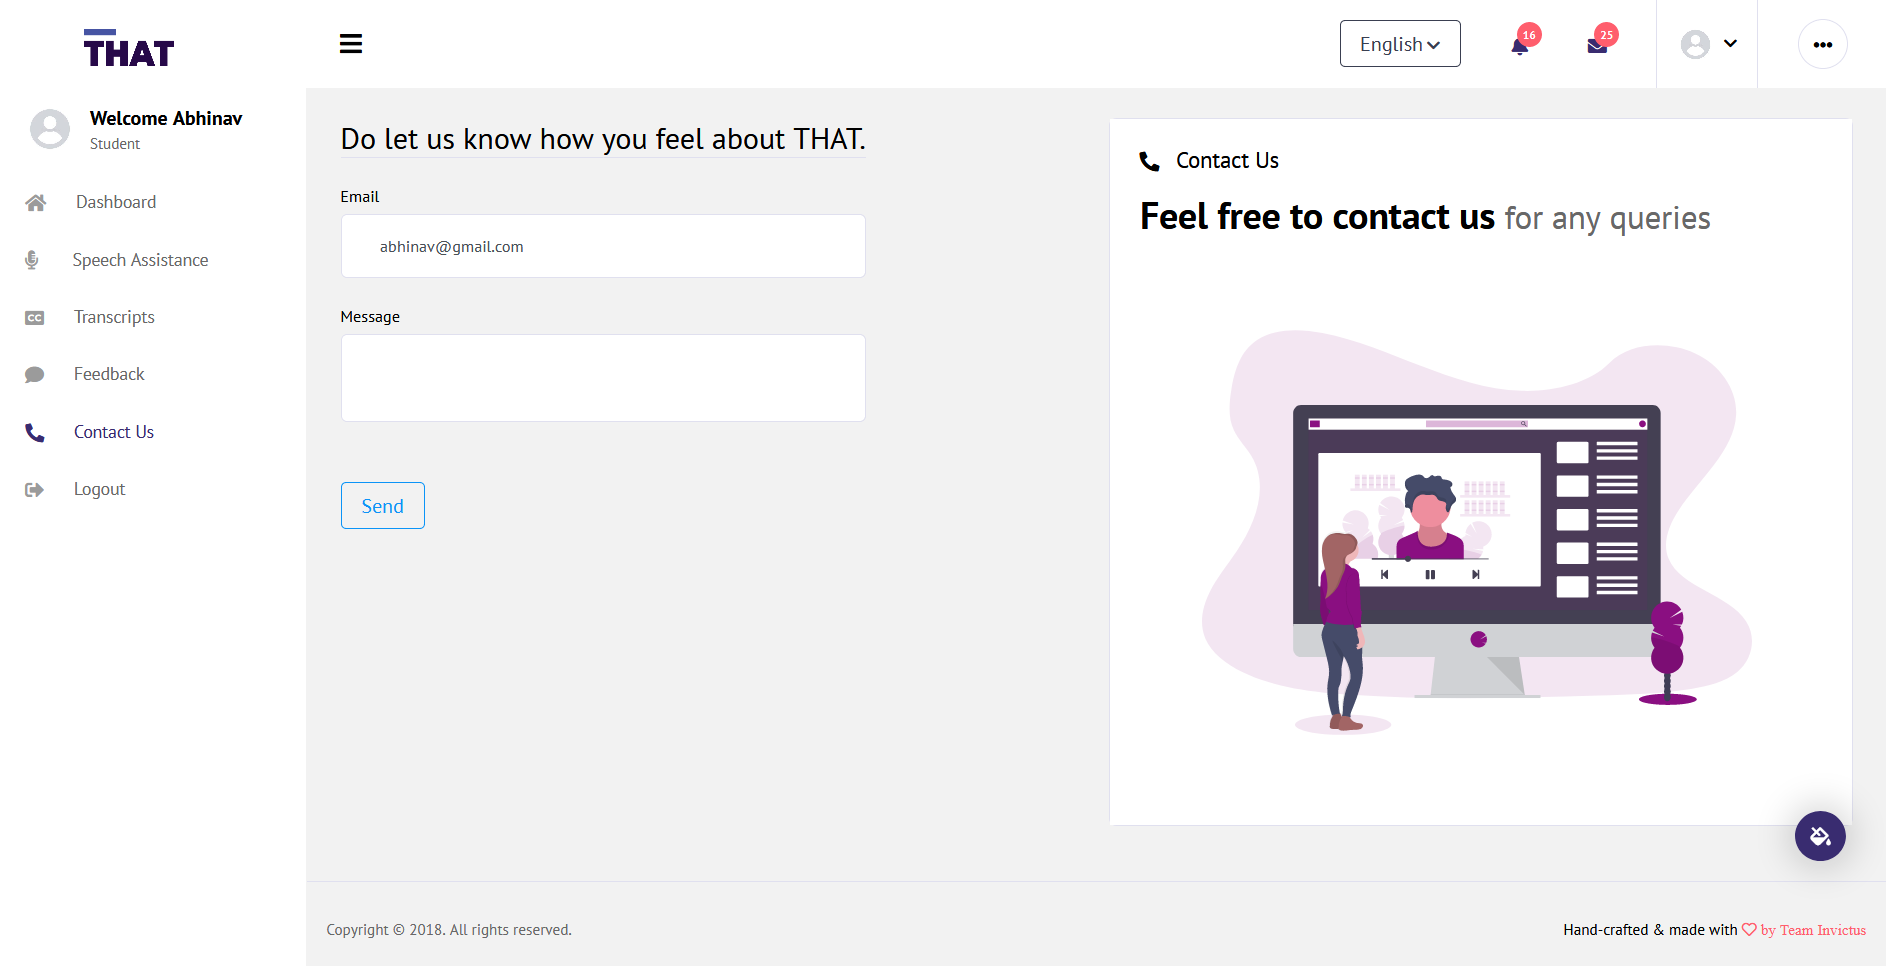
Task: Expand the English language dropdown
Action: [x=1400, y=44]
